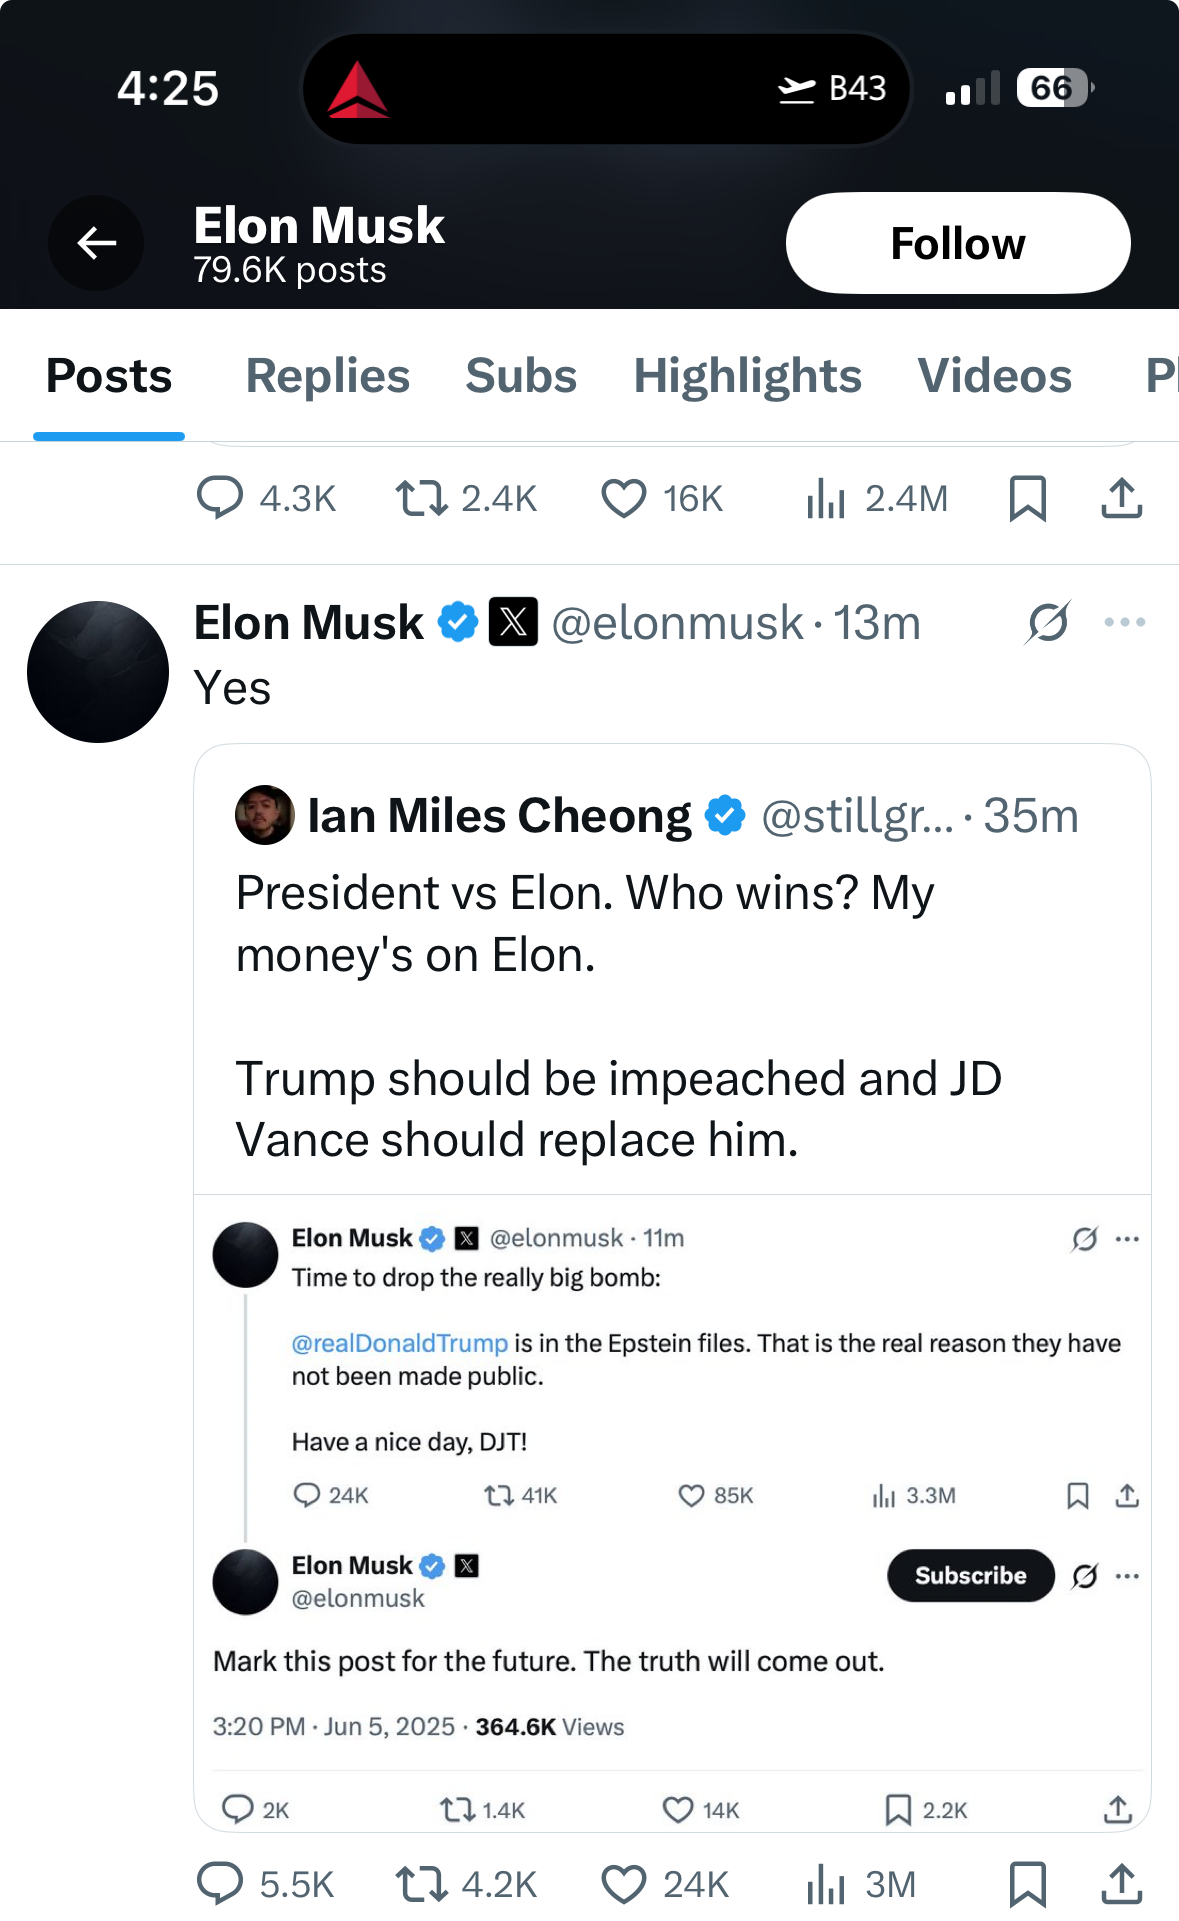Reply to the post with 5.5K comments

(x=265, y=1884)
